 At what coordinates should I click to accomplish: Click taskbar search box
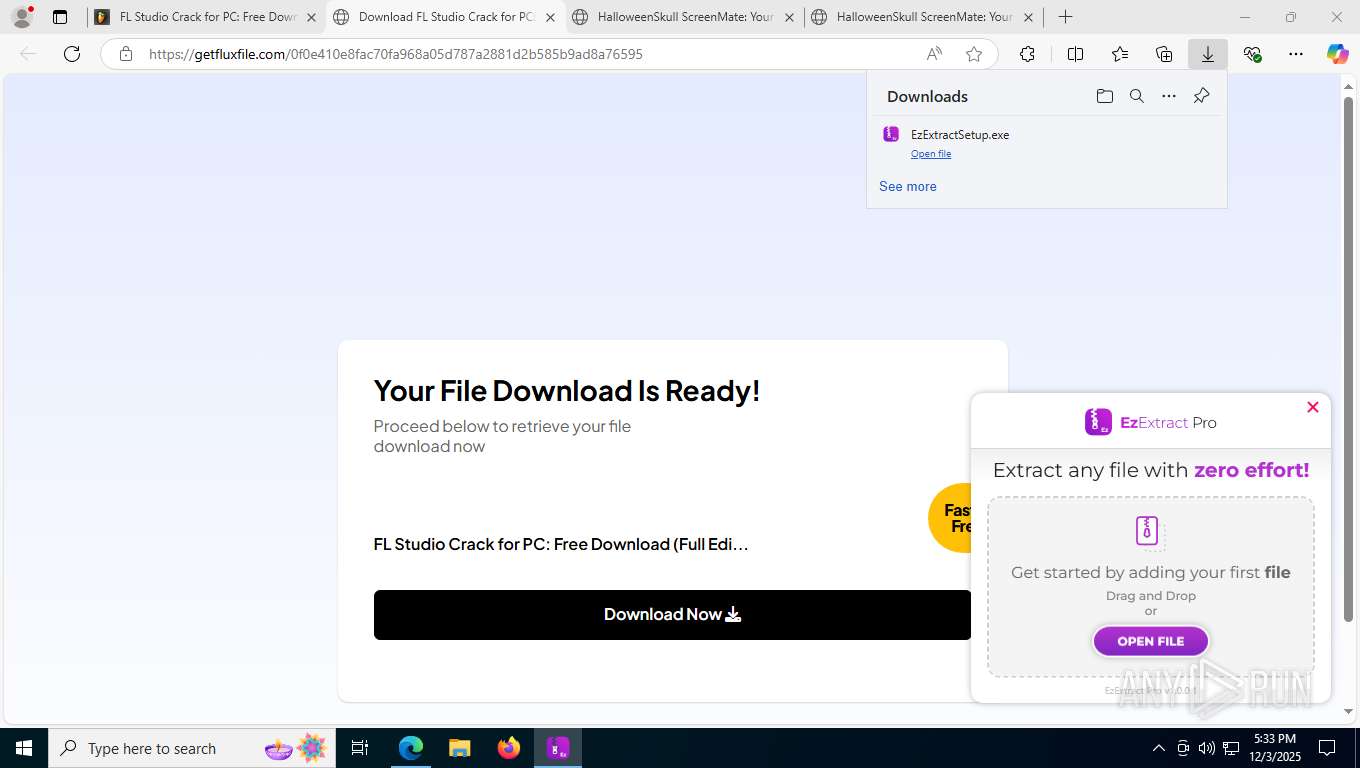pyautogui.click(x=191, y=748)
